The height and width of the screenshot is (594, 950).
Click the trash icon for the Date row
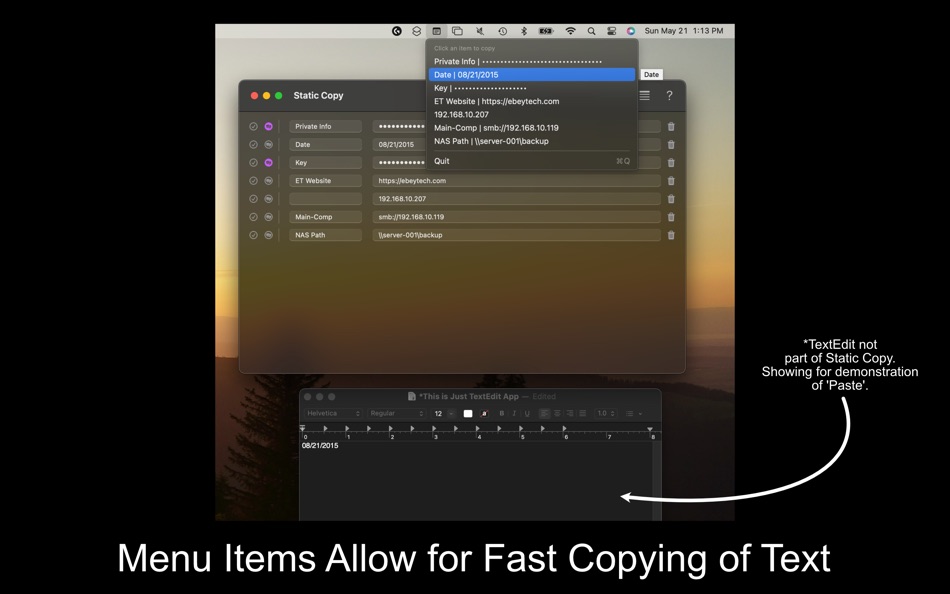[x=671, y=145]
